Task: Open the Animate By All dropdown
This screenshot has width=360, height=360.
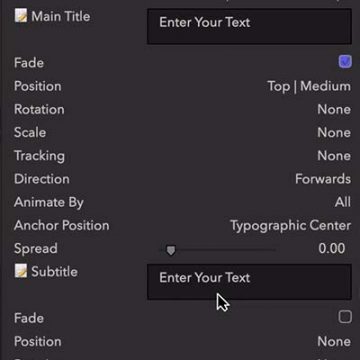Action: [x=343, y=202]
